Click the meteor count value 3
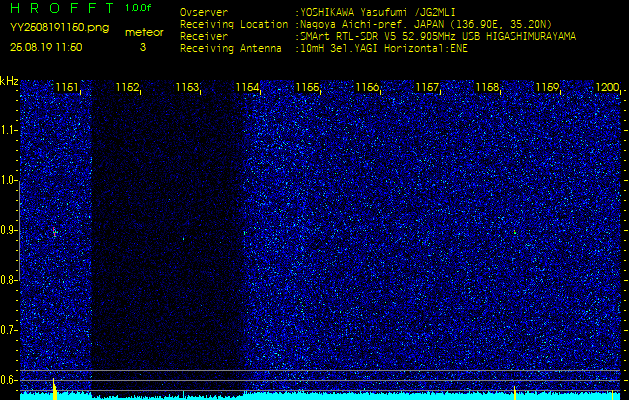629x400 pixels. point(143,47)
